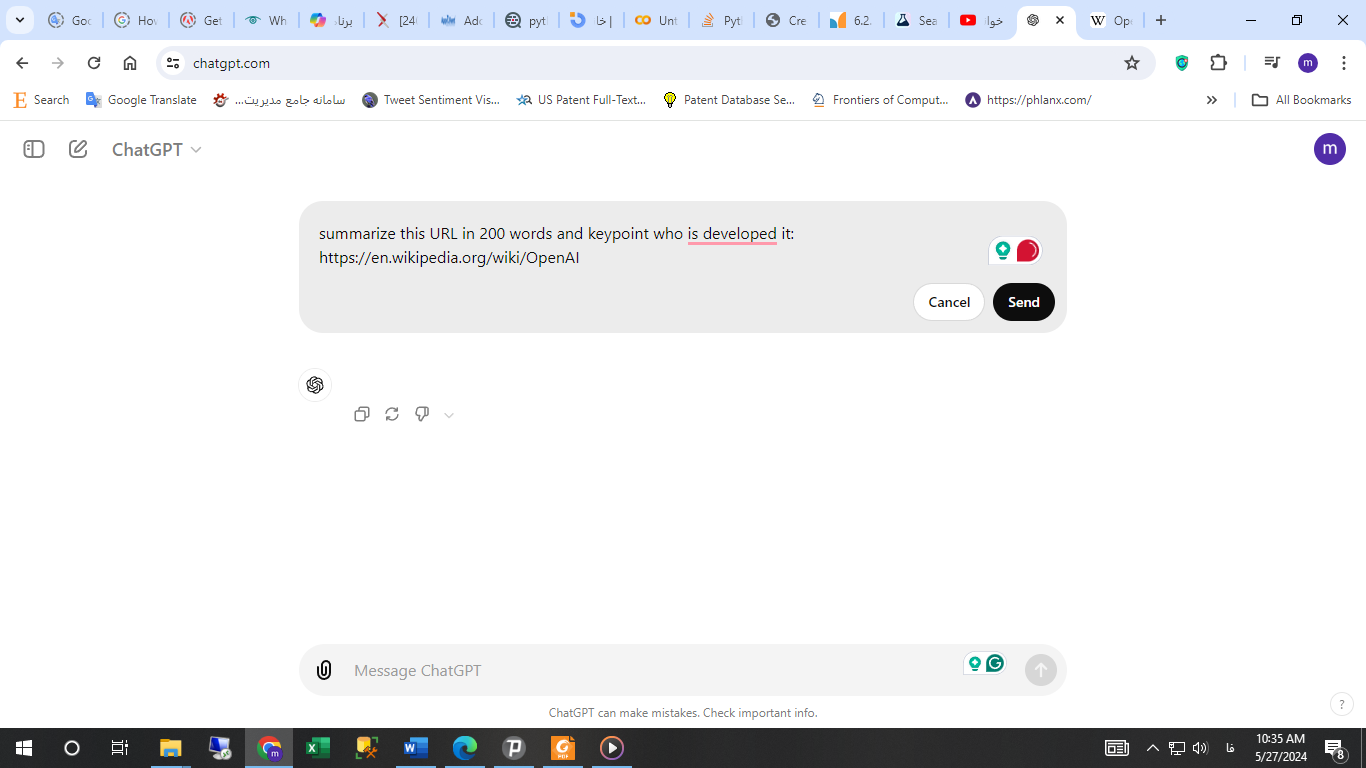Bookmark this page with the star icon

coord(1132,63)
